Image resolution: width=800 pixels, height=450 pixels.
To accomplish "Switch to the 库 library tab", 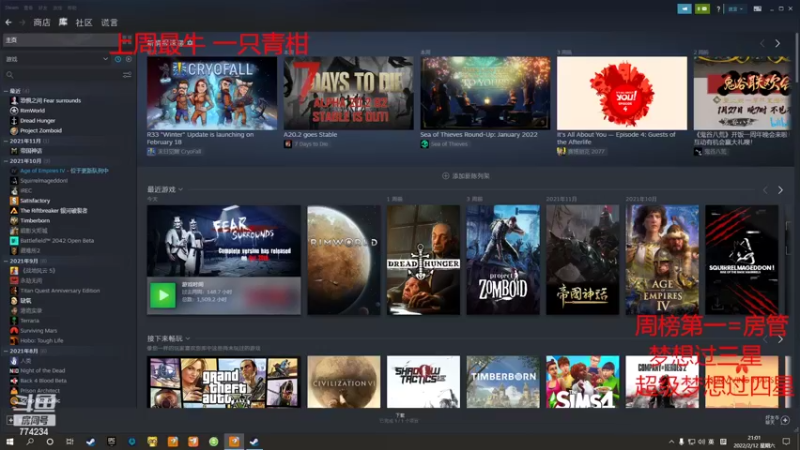I will pyautogui.click(x=63, y=22).
